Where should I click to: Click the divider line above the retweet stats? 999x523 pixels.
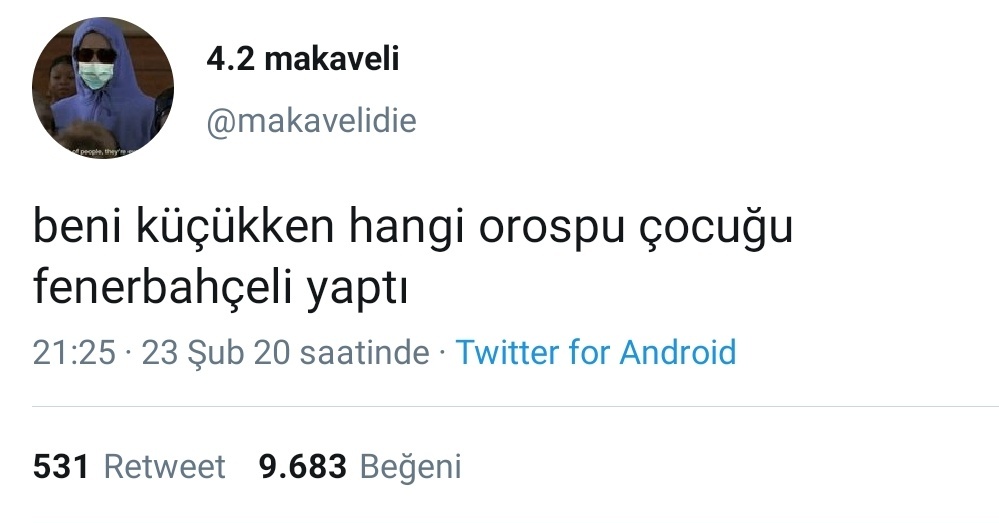point(515,406)
